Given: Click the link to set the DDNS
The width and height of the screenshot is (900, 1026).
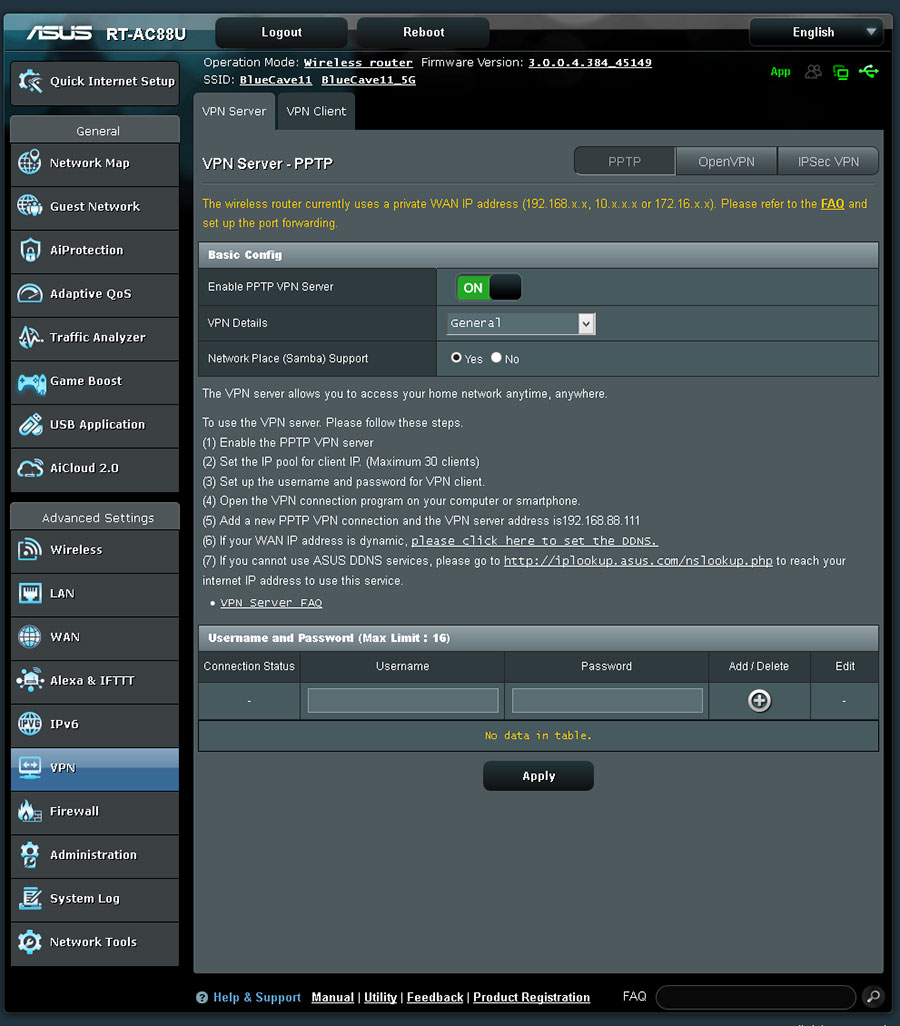Looking at the screenshot, I should [534, 541].
